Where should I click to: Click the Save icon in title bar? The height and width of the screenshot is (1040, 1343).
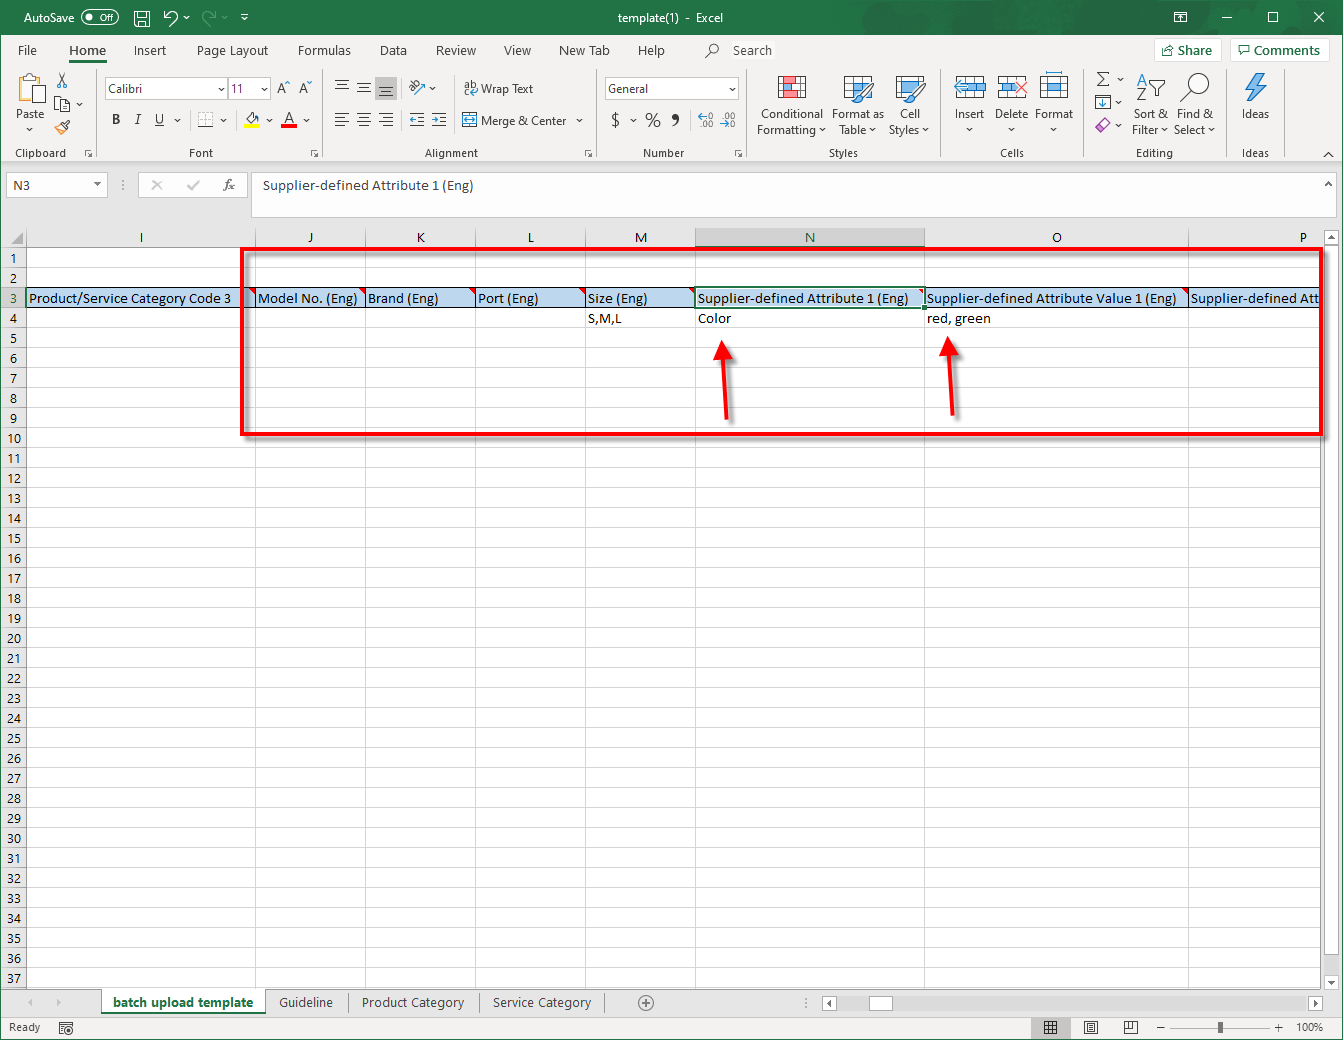tap(142, 18)
